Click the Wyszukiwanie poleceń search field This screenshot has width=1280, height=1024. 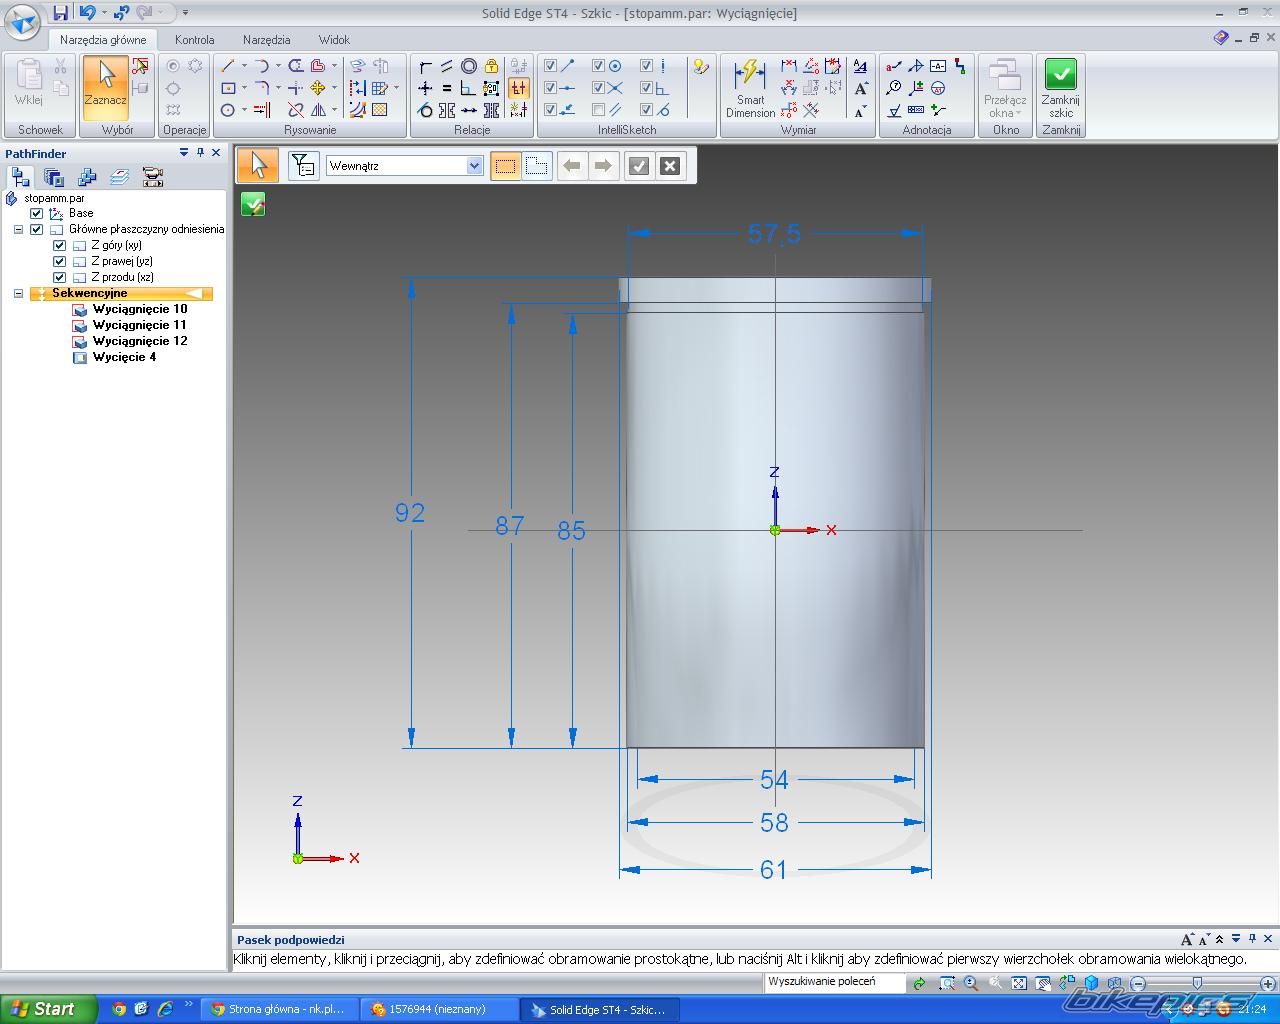tap(834, 982)
